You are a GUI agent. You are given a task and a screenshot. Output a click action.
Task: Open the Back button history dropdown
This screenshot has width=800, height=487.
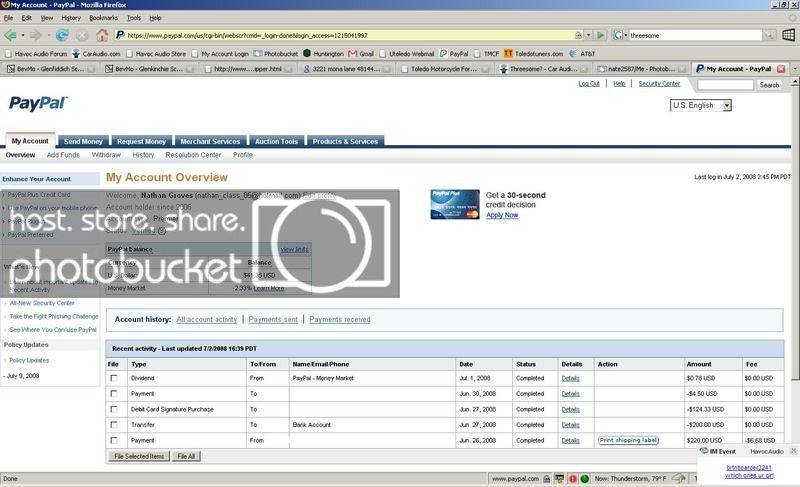coord(23,36)
